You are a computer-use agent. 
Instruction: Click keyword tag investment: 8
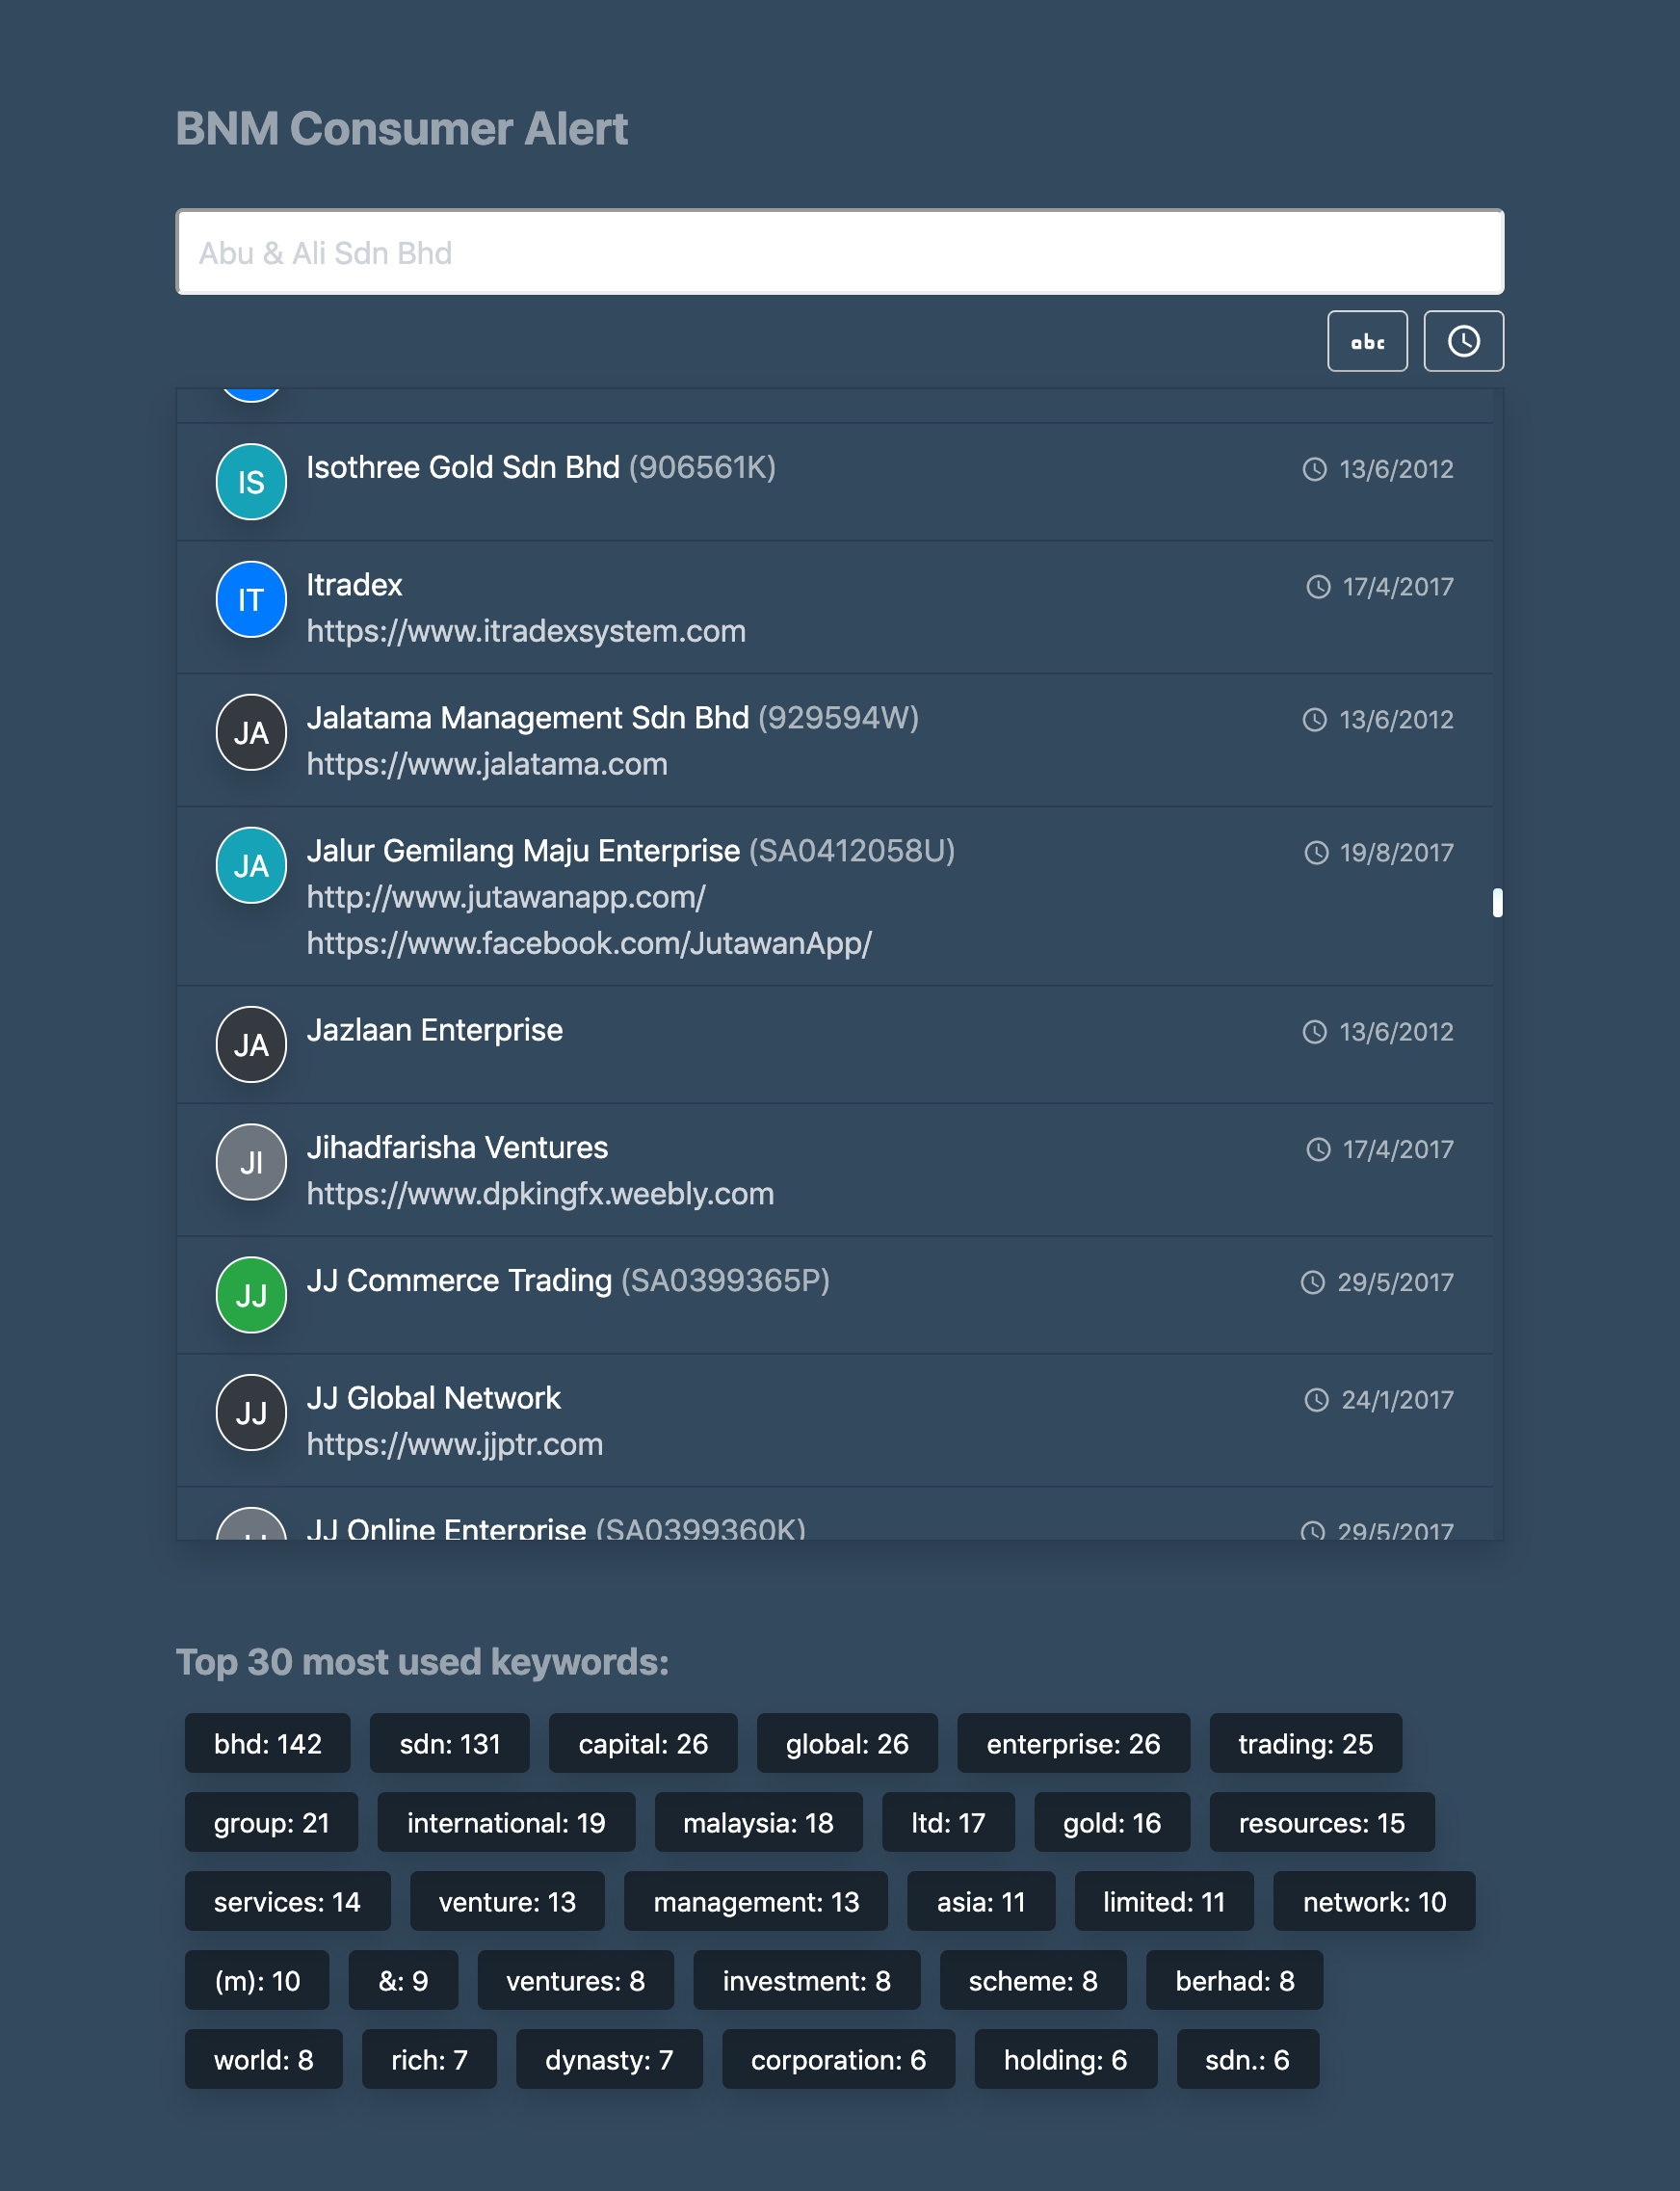806,1980
